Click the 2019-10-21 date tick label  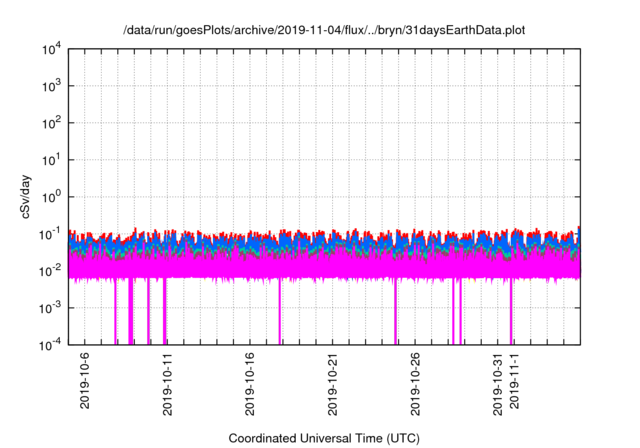(x=333, y=384)
